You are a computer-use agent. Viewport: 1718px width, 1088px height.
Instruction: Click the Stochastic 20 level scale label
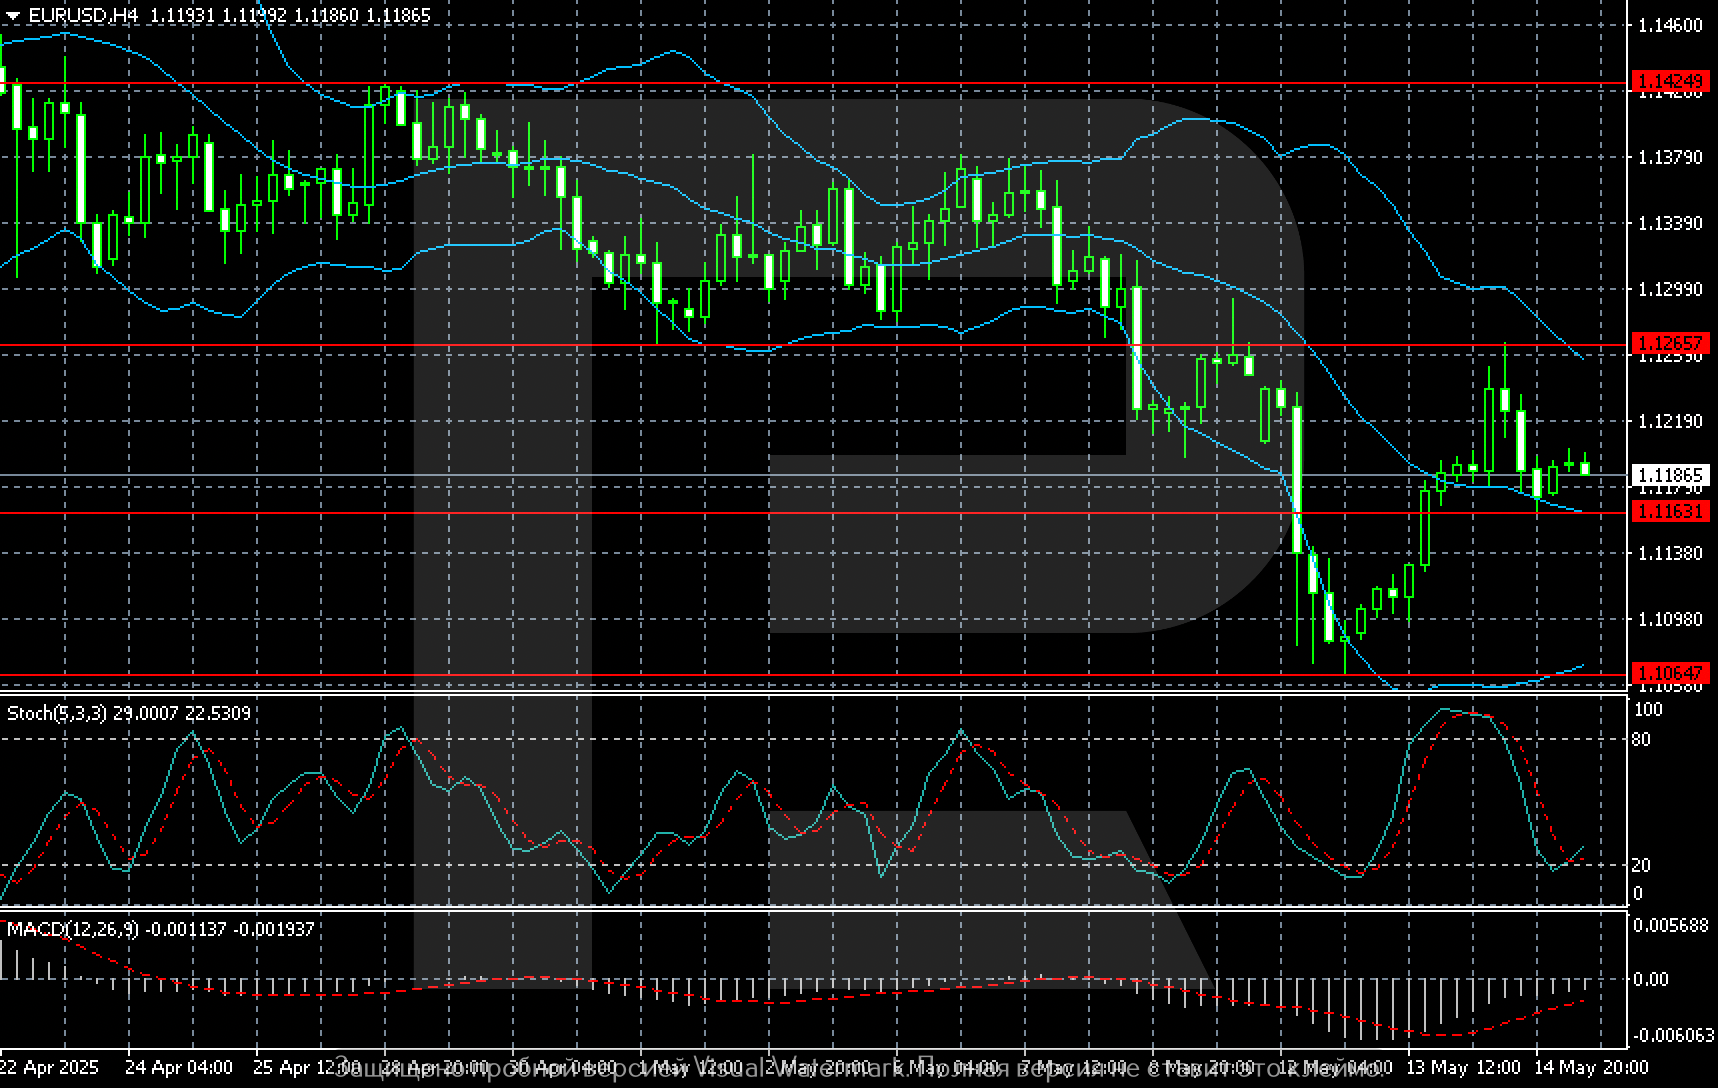(1641, 865)
